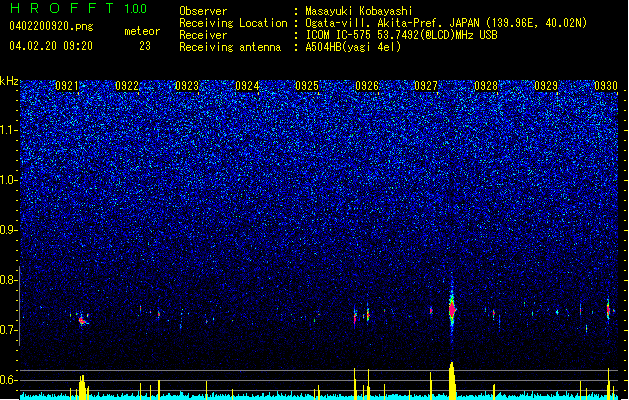Image resolution: width=629 pixels, height=400 pixels.
Task: Click the yellow power spike near 0921
Action: click(x=82, y=387)
